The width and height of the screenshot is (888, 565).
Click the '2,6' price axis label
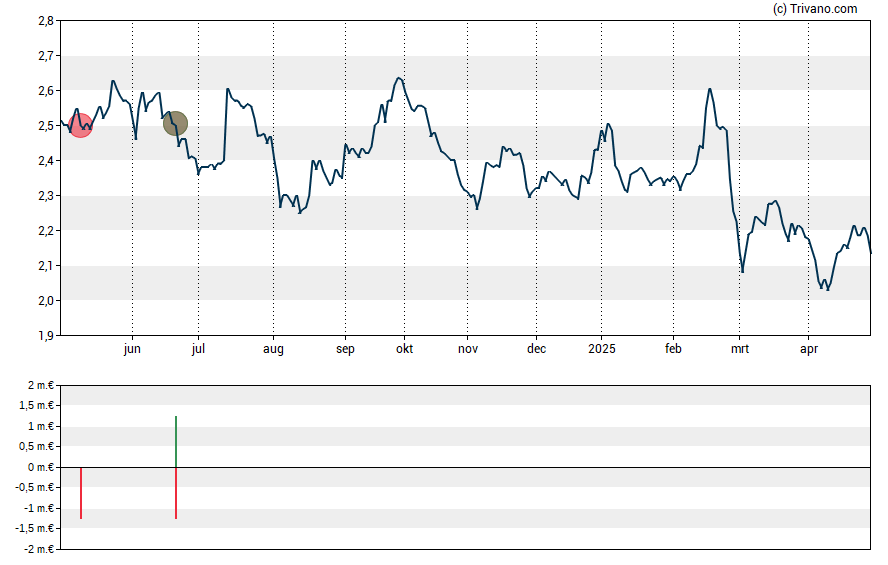click(46, 91)
